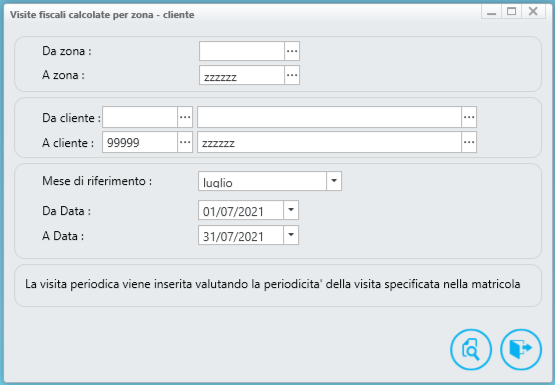Click the A Data label
This screenshot has height=385, width=555.
pyautogui.click(x=63, y=236)
